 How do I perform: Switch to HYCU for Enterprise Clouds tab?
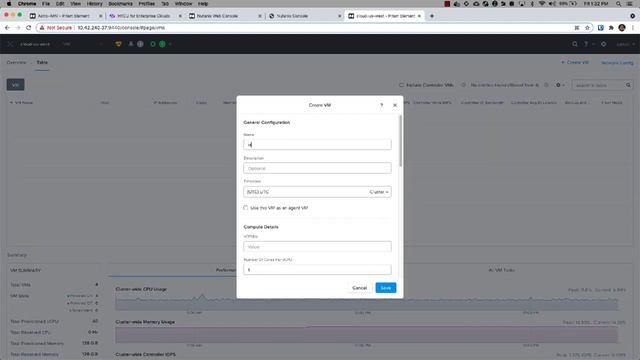coord(143,16)
